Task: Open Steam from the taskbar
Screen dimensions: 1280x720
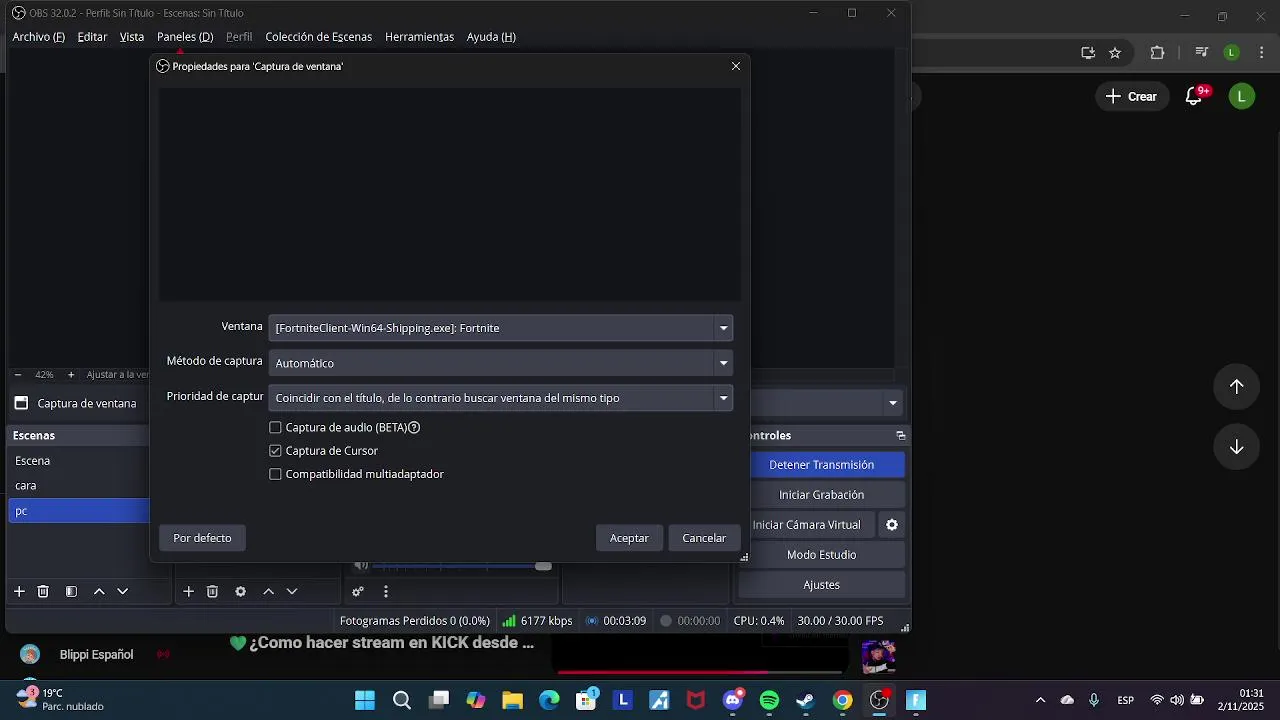Action: tap(805, 700)
